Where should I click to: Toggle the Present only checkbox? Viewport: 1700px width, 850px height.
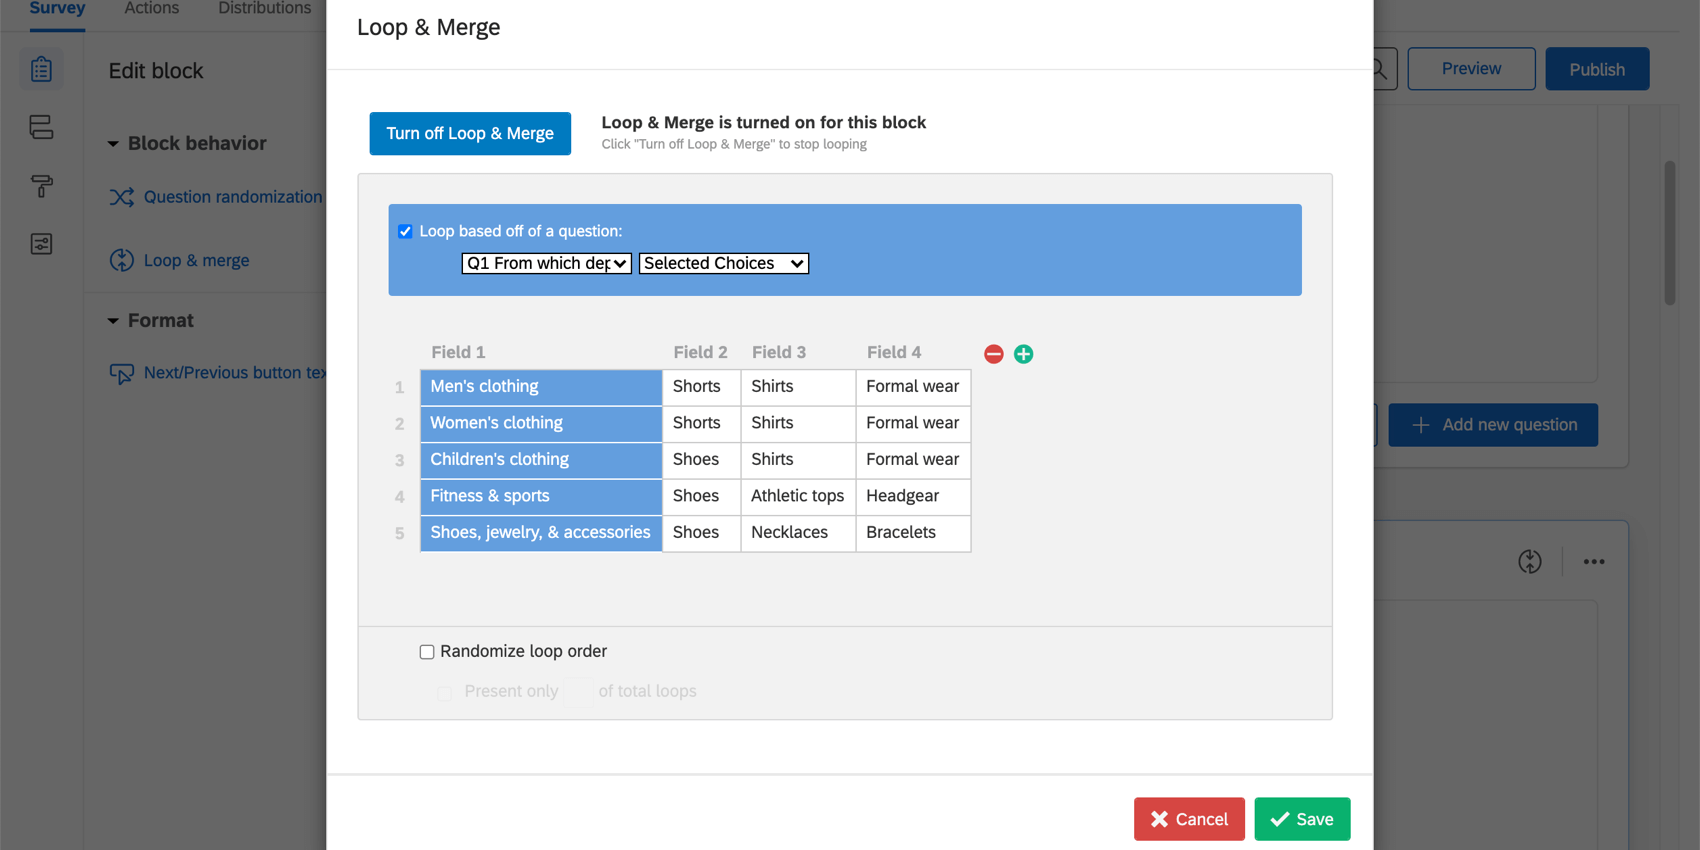click(445, 692)
